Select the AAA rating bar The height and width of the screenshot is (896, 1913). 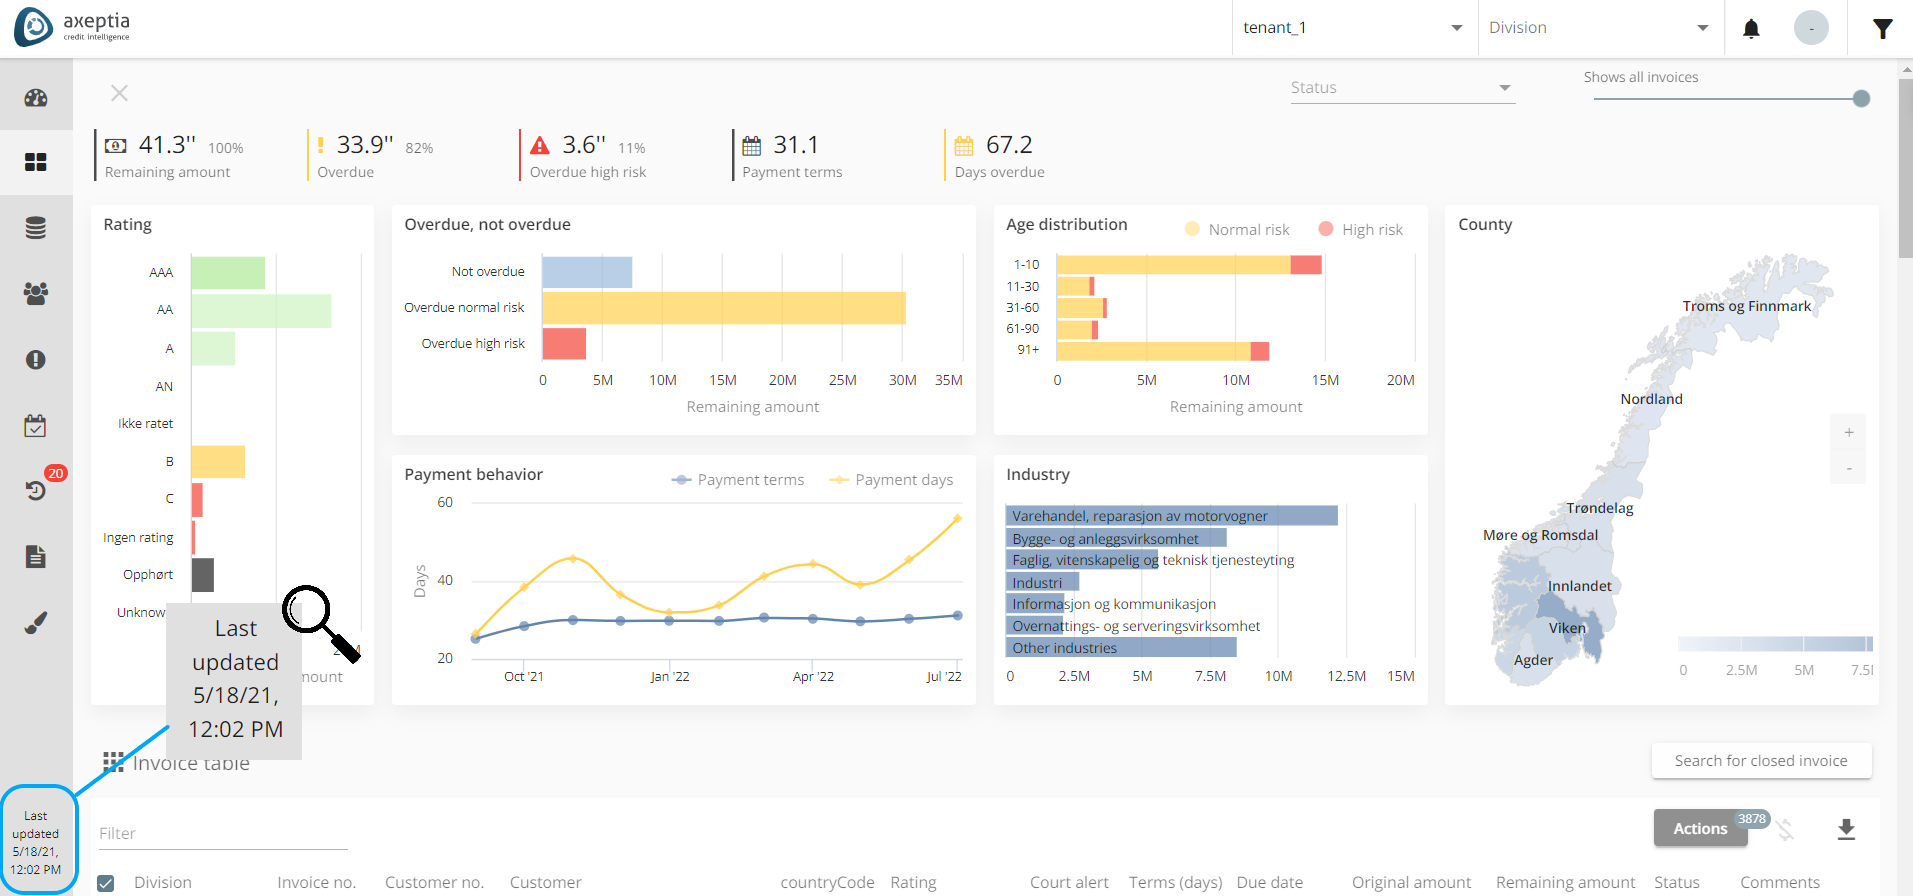coord(228,273)
